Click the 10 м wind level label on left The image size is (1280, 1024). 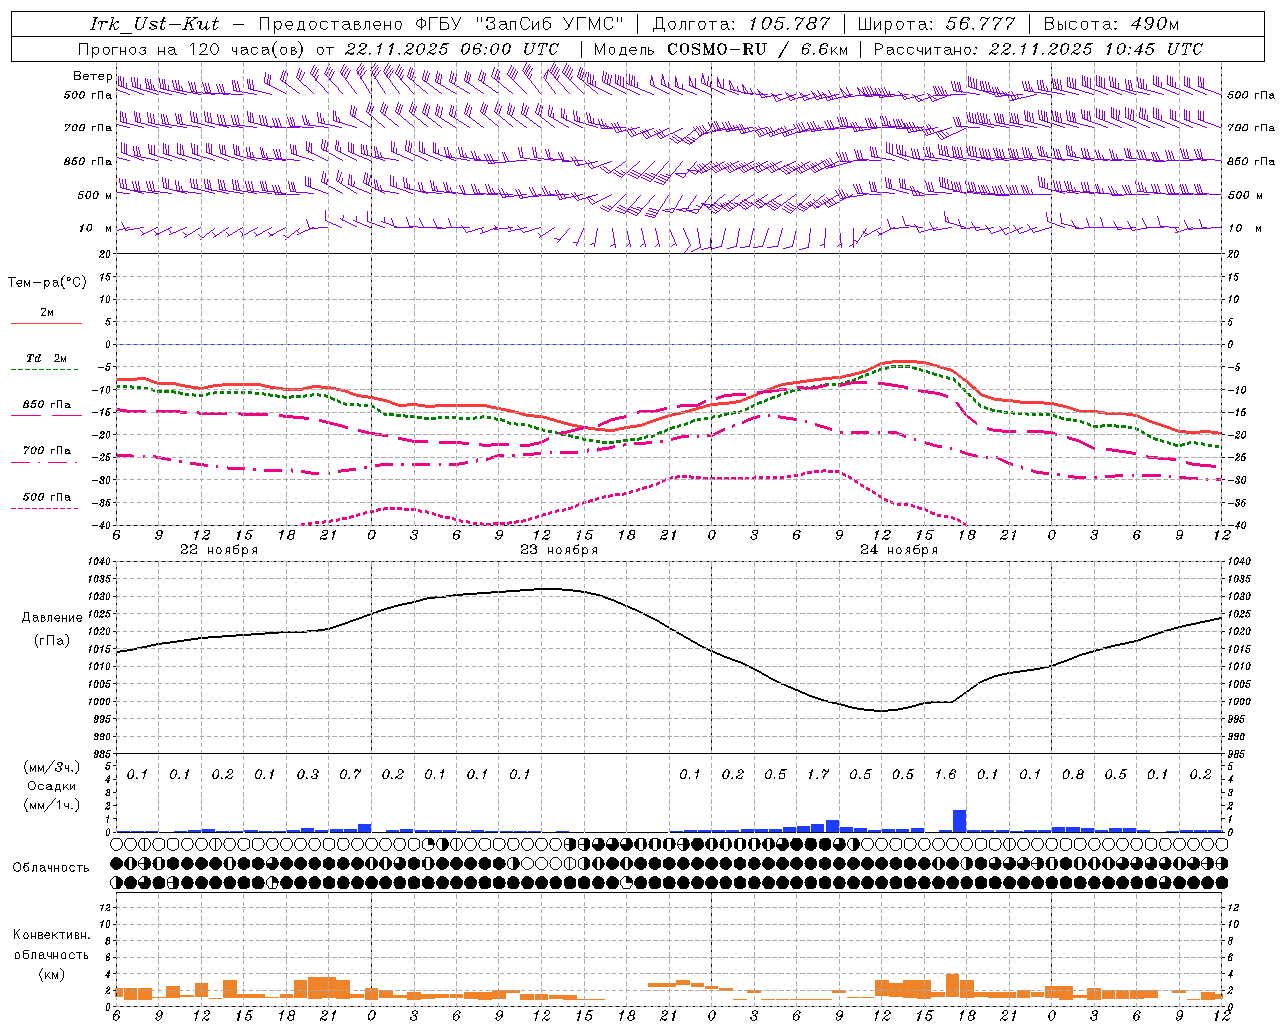[95, 228]
